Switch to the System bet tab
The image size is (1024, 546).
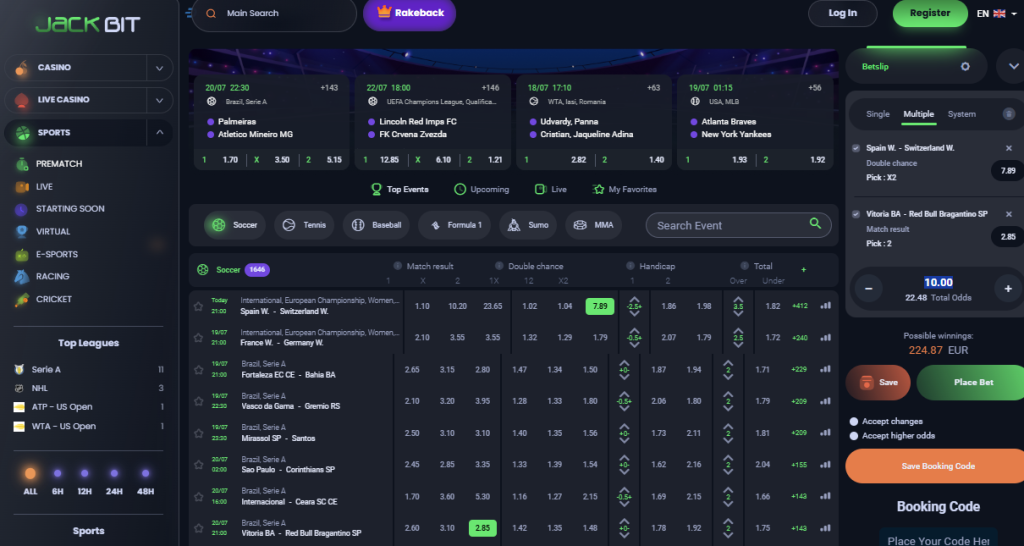tap(961, 114)
